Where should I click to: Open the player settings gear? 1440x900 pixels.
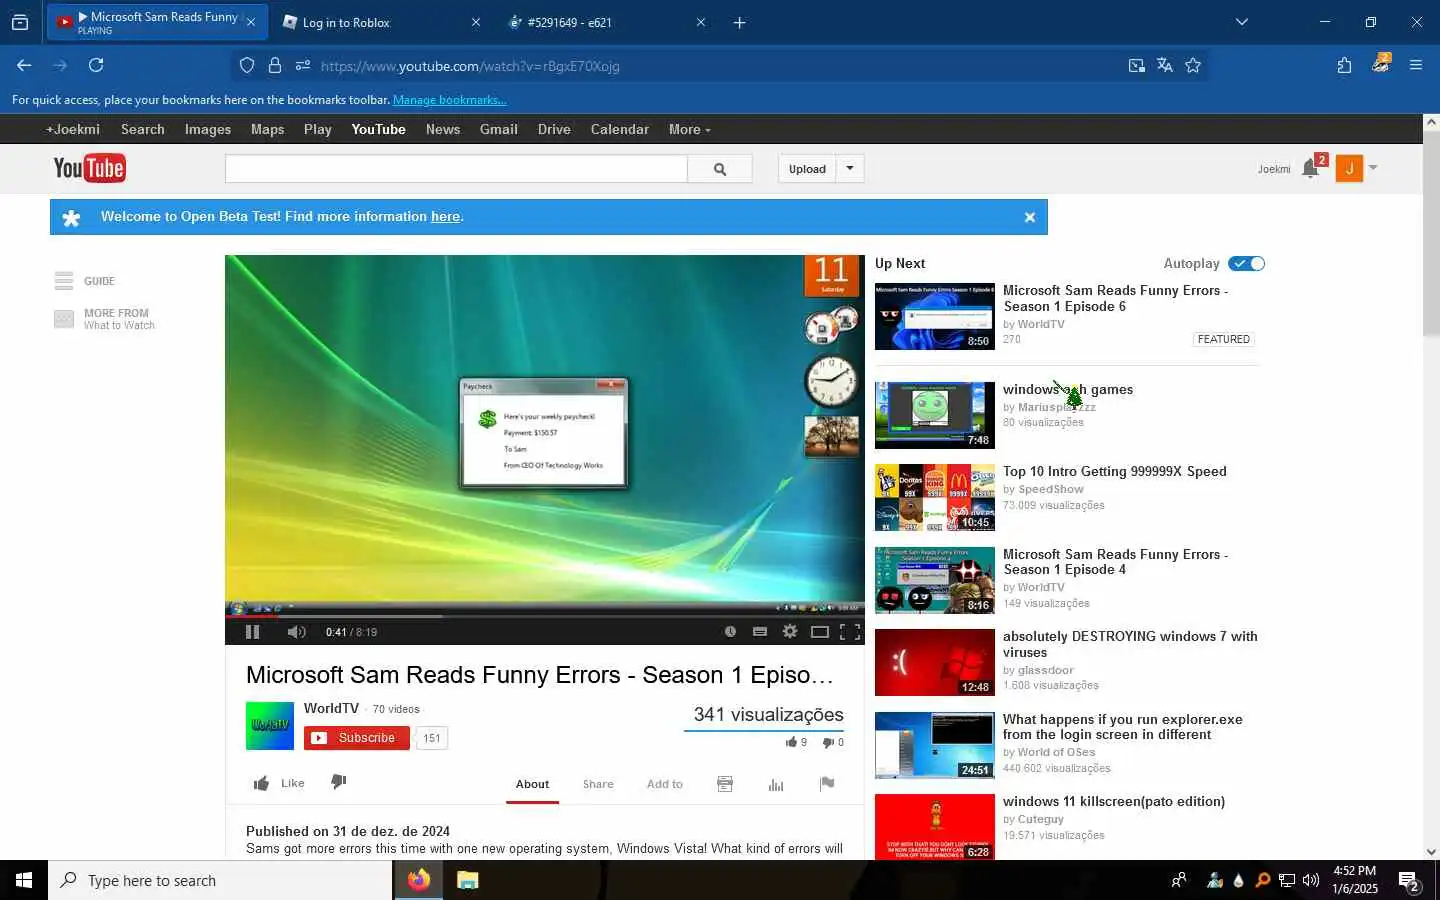(790, 632)
